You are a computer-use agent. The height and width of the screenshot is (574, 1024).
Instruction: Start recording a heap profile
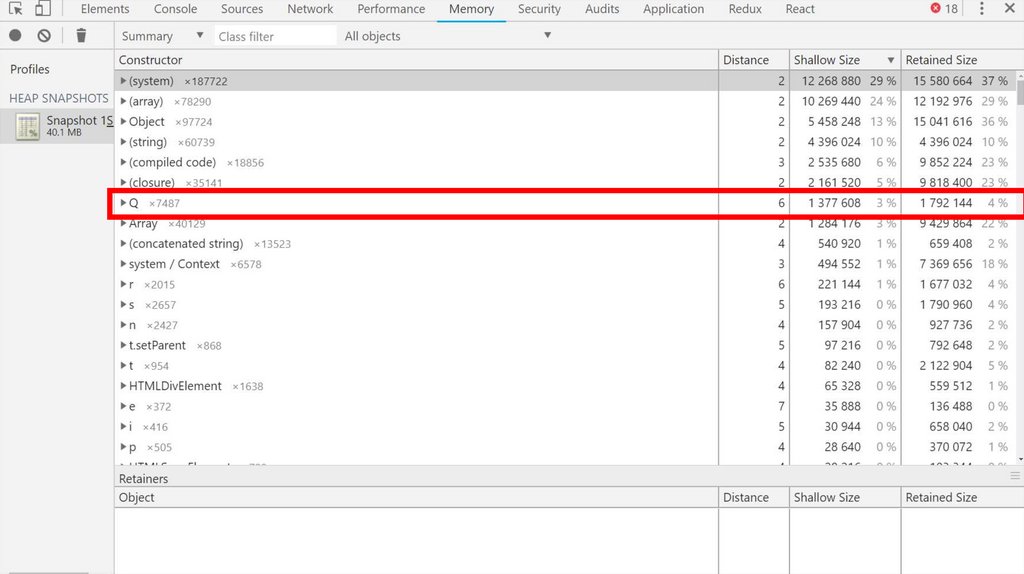pos(15,35)
